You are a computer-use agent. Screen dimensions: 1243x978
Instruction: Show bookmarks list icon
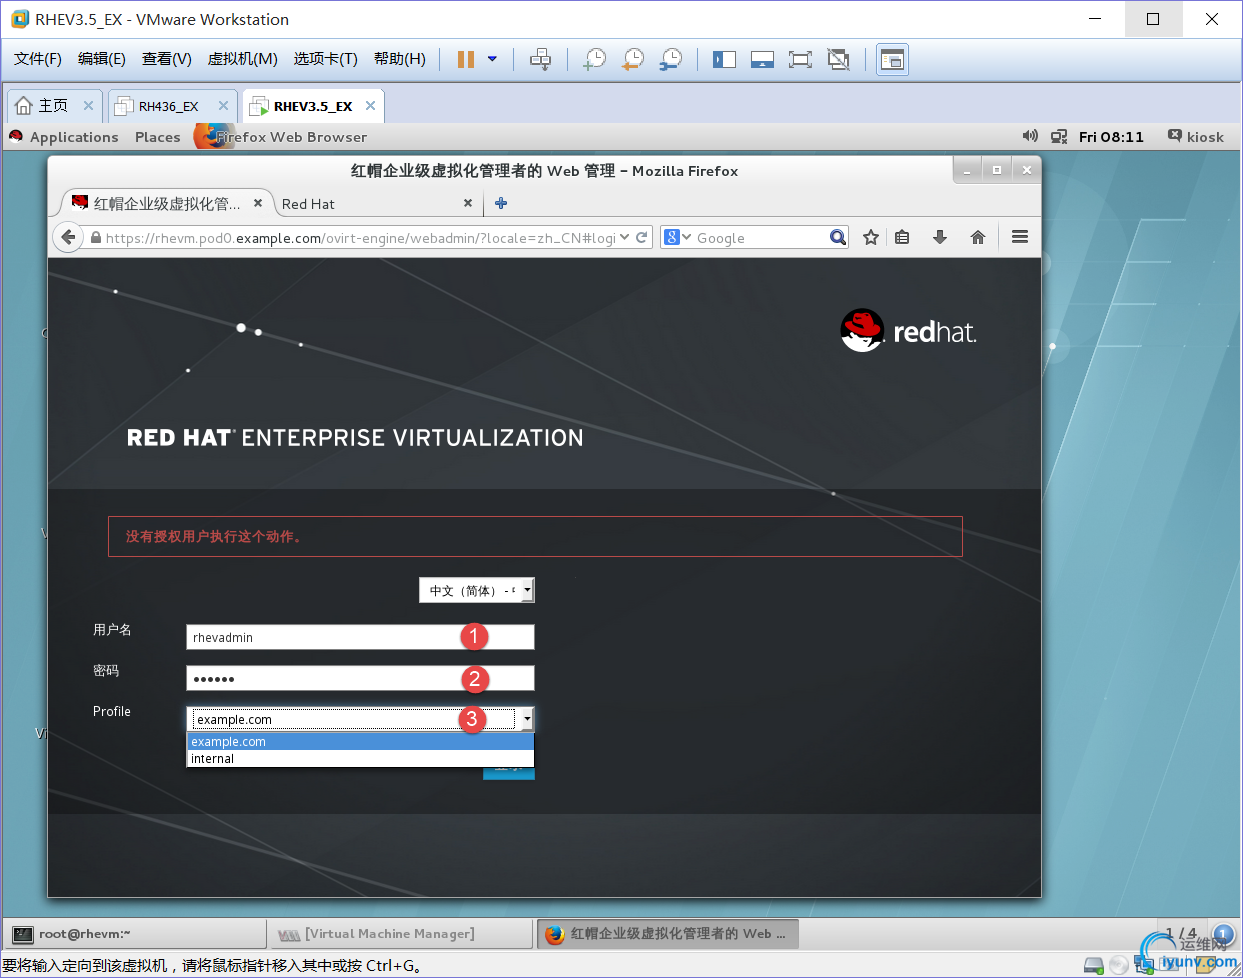click(x=902, y=237)
